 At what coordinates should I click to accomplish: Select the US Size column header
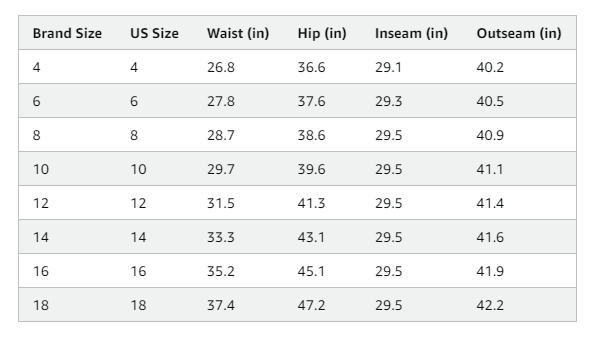(154, 33)
